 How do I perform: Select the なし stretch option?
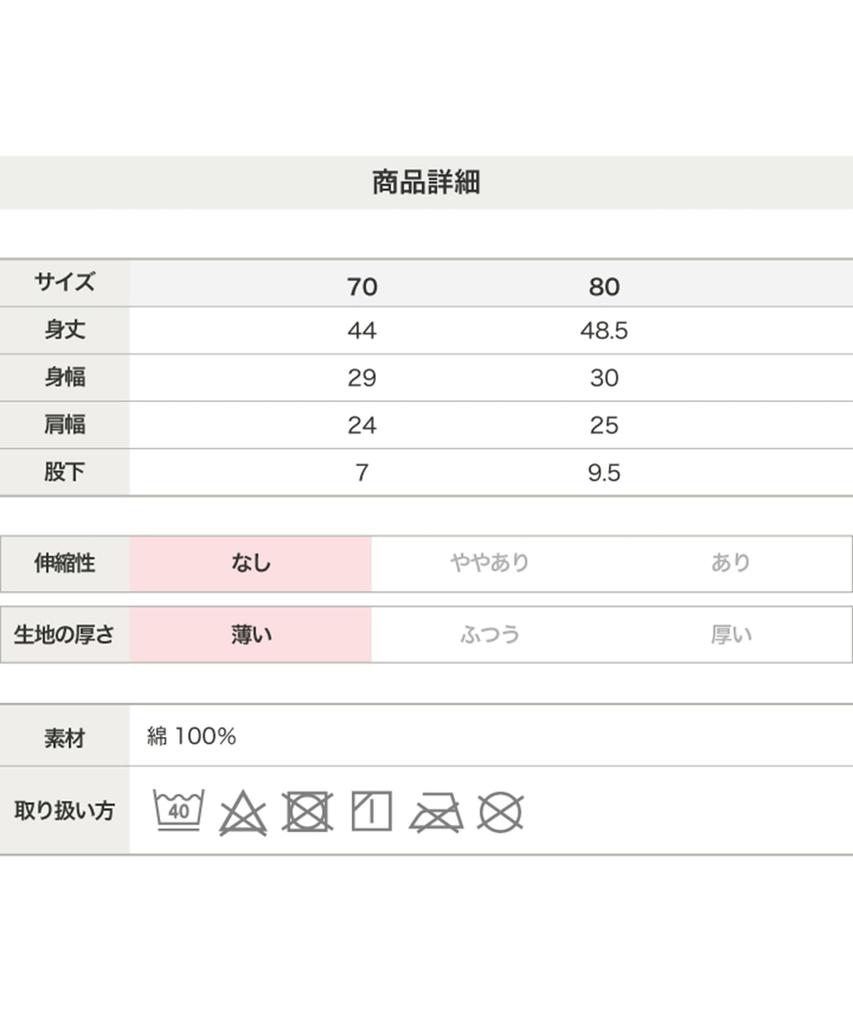(251, 564)
